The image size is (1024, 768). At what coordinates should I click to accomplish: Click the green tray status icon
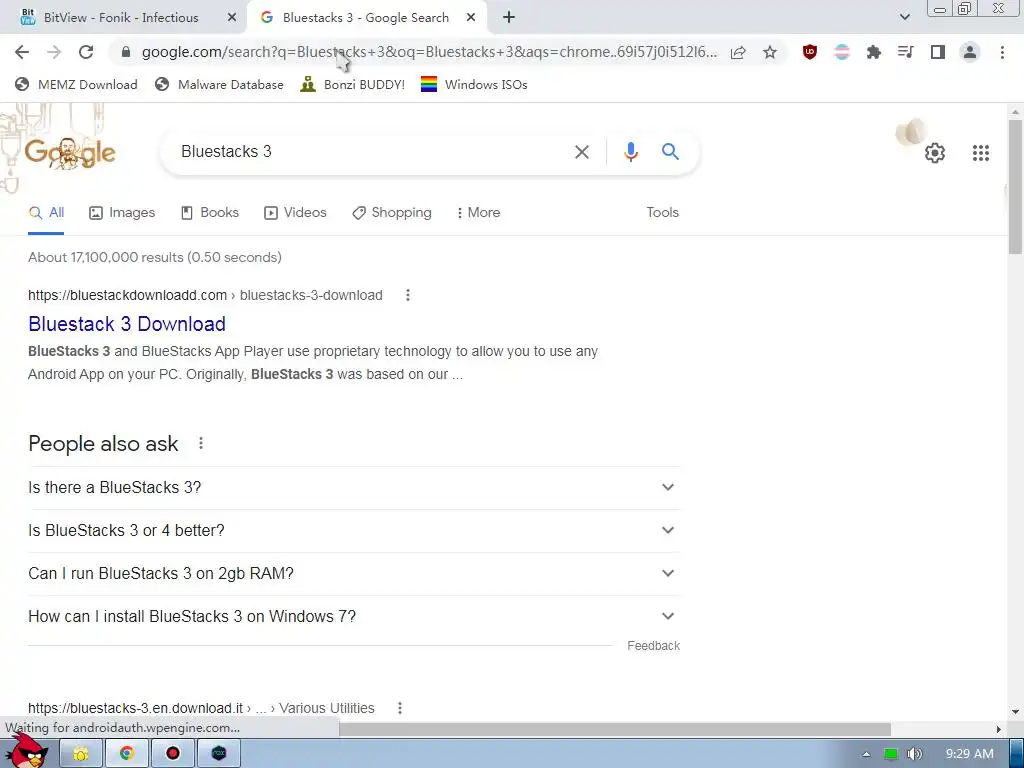(x=891, y=754)
